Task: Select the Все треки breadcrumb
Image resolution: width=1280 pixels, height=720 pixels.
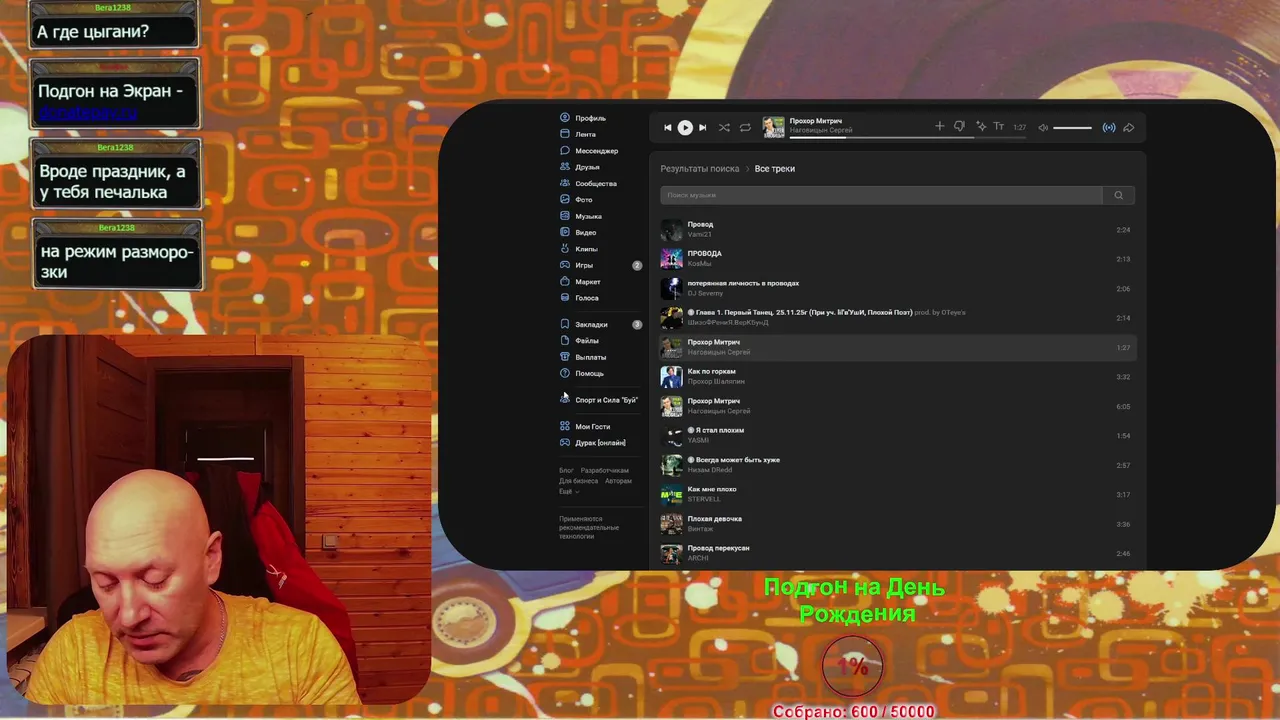Action: pos(775,169)
